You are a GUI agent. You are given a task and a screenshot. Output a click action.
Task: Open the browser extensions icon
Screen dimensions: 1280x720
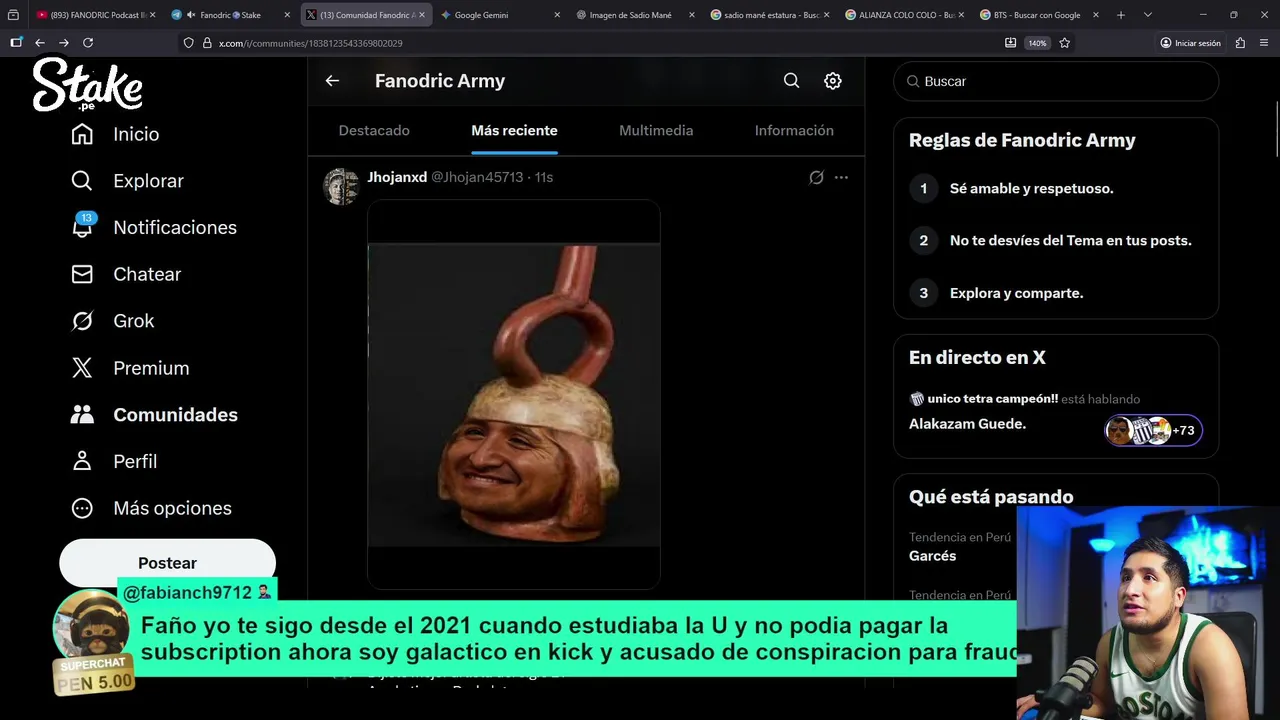[1240, 43]
